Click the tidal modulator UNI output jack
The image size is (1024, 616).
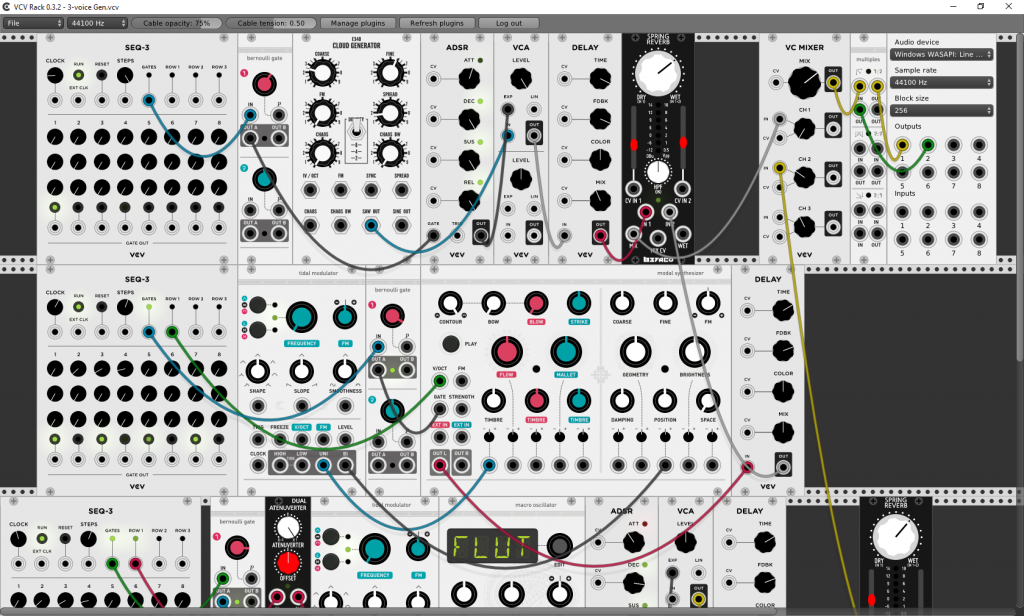(x=323, y=465)
